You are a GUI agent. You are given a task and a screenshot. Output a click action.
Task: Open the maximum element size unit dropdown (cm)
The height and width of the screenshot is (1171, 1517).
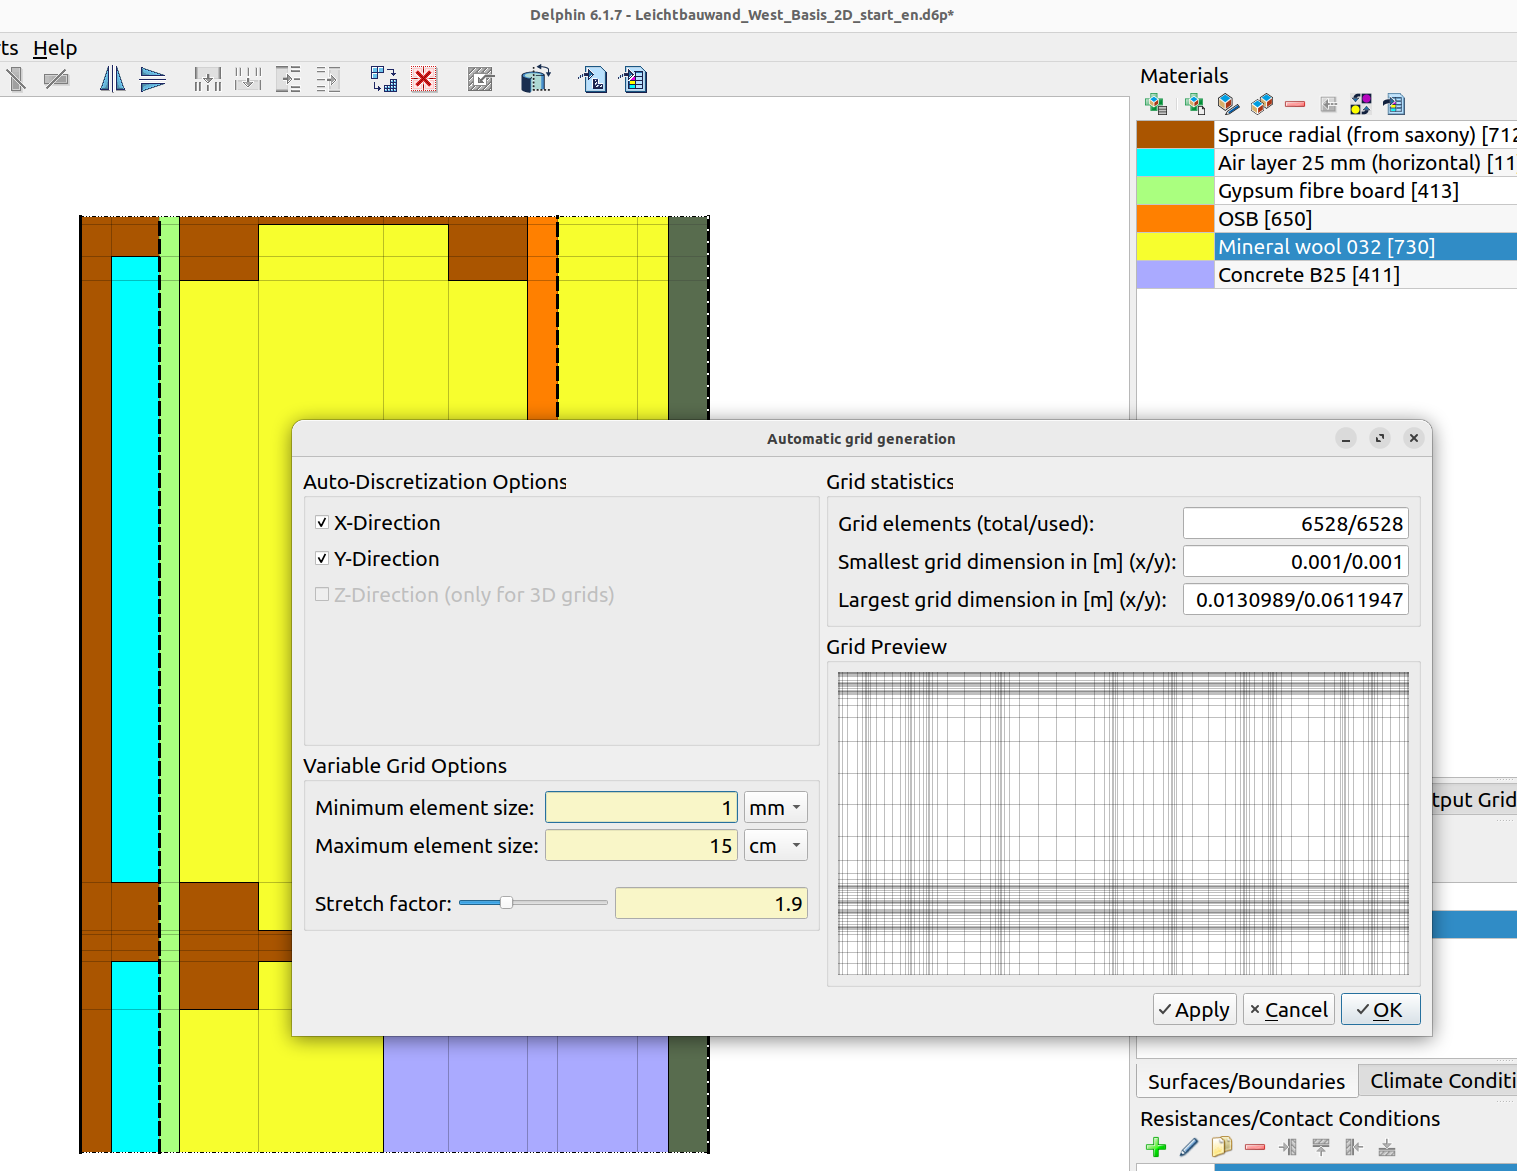tap(776, 846)
